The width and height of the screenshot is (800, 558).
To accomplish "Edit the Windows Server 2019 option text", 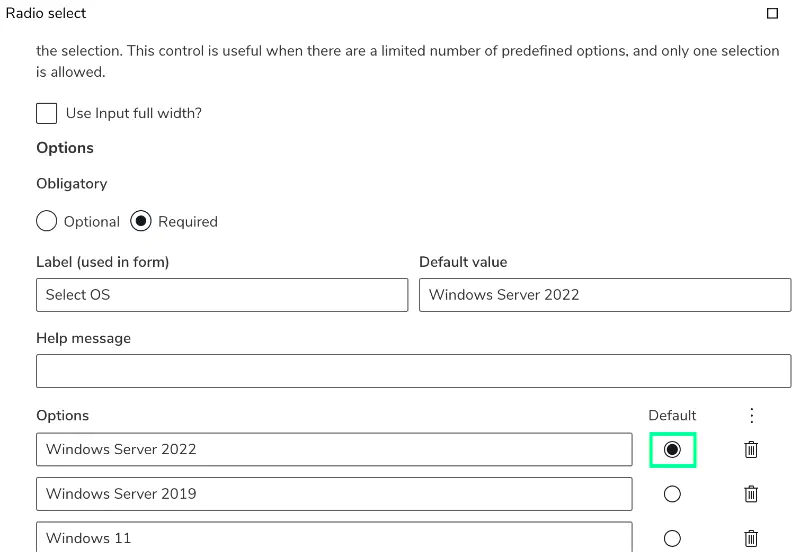I will click(x=334, y=494).
